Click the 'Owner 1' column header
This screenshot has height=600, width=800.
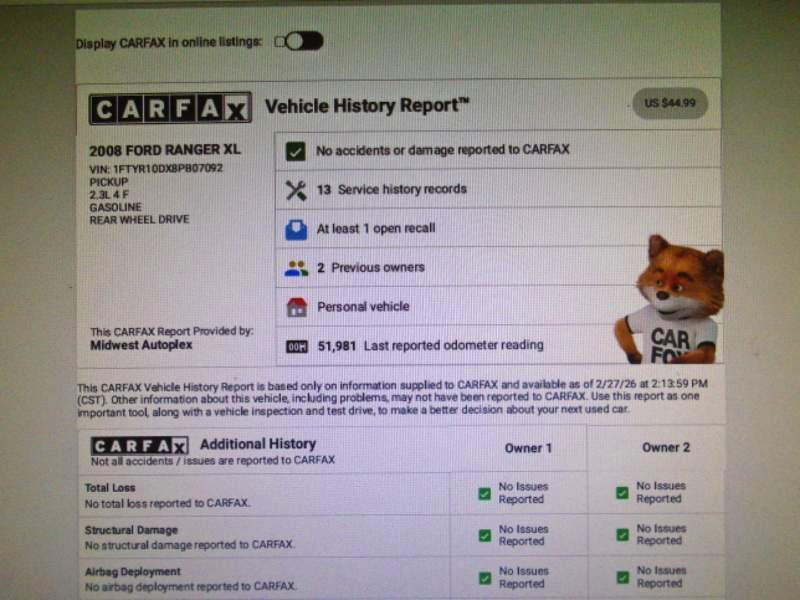tap(528, 448)
